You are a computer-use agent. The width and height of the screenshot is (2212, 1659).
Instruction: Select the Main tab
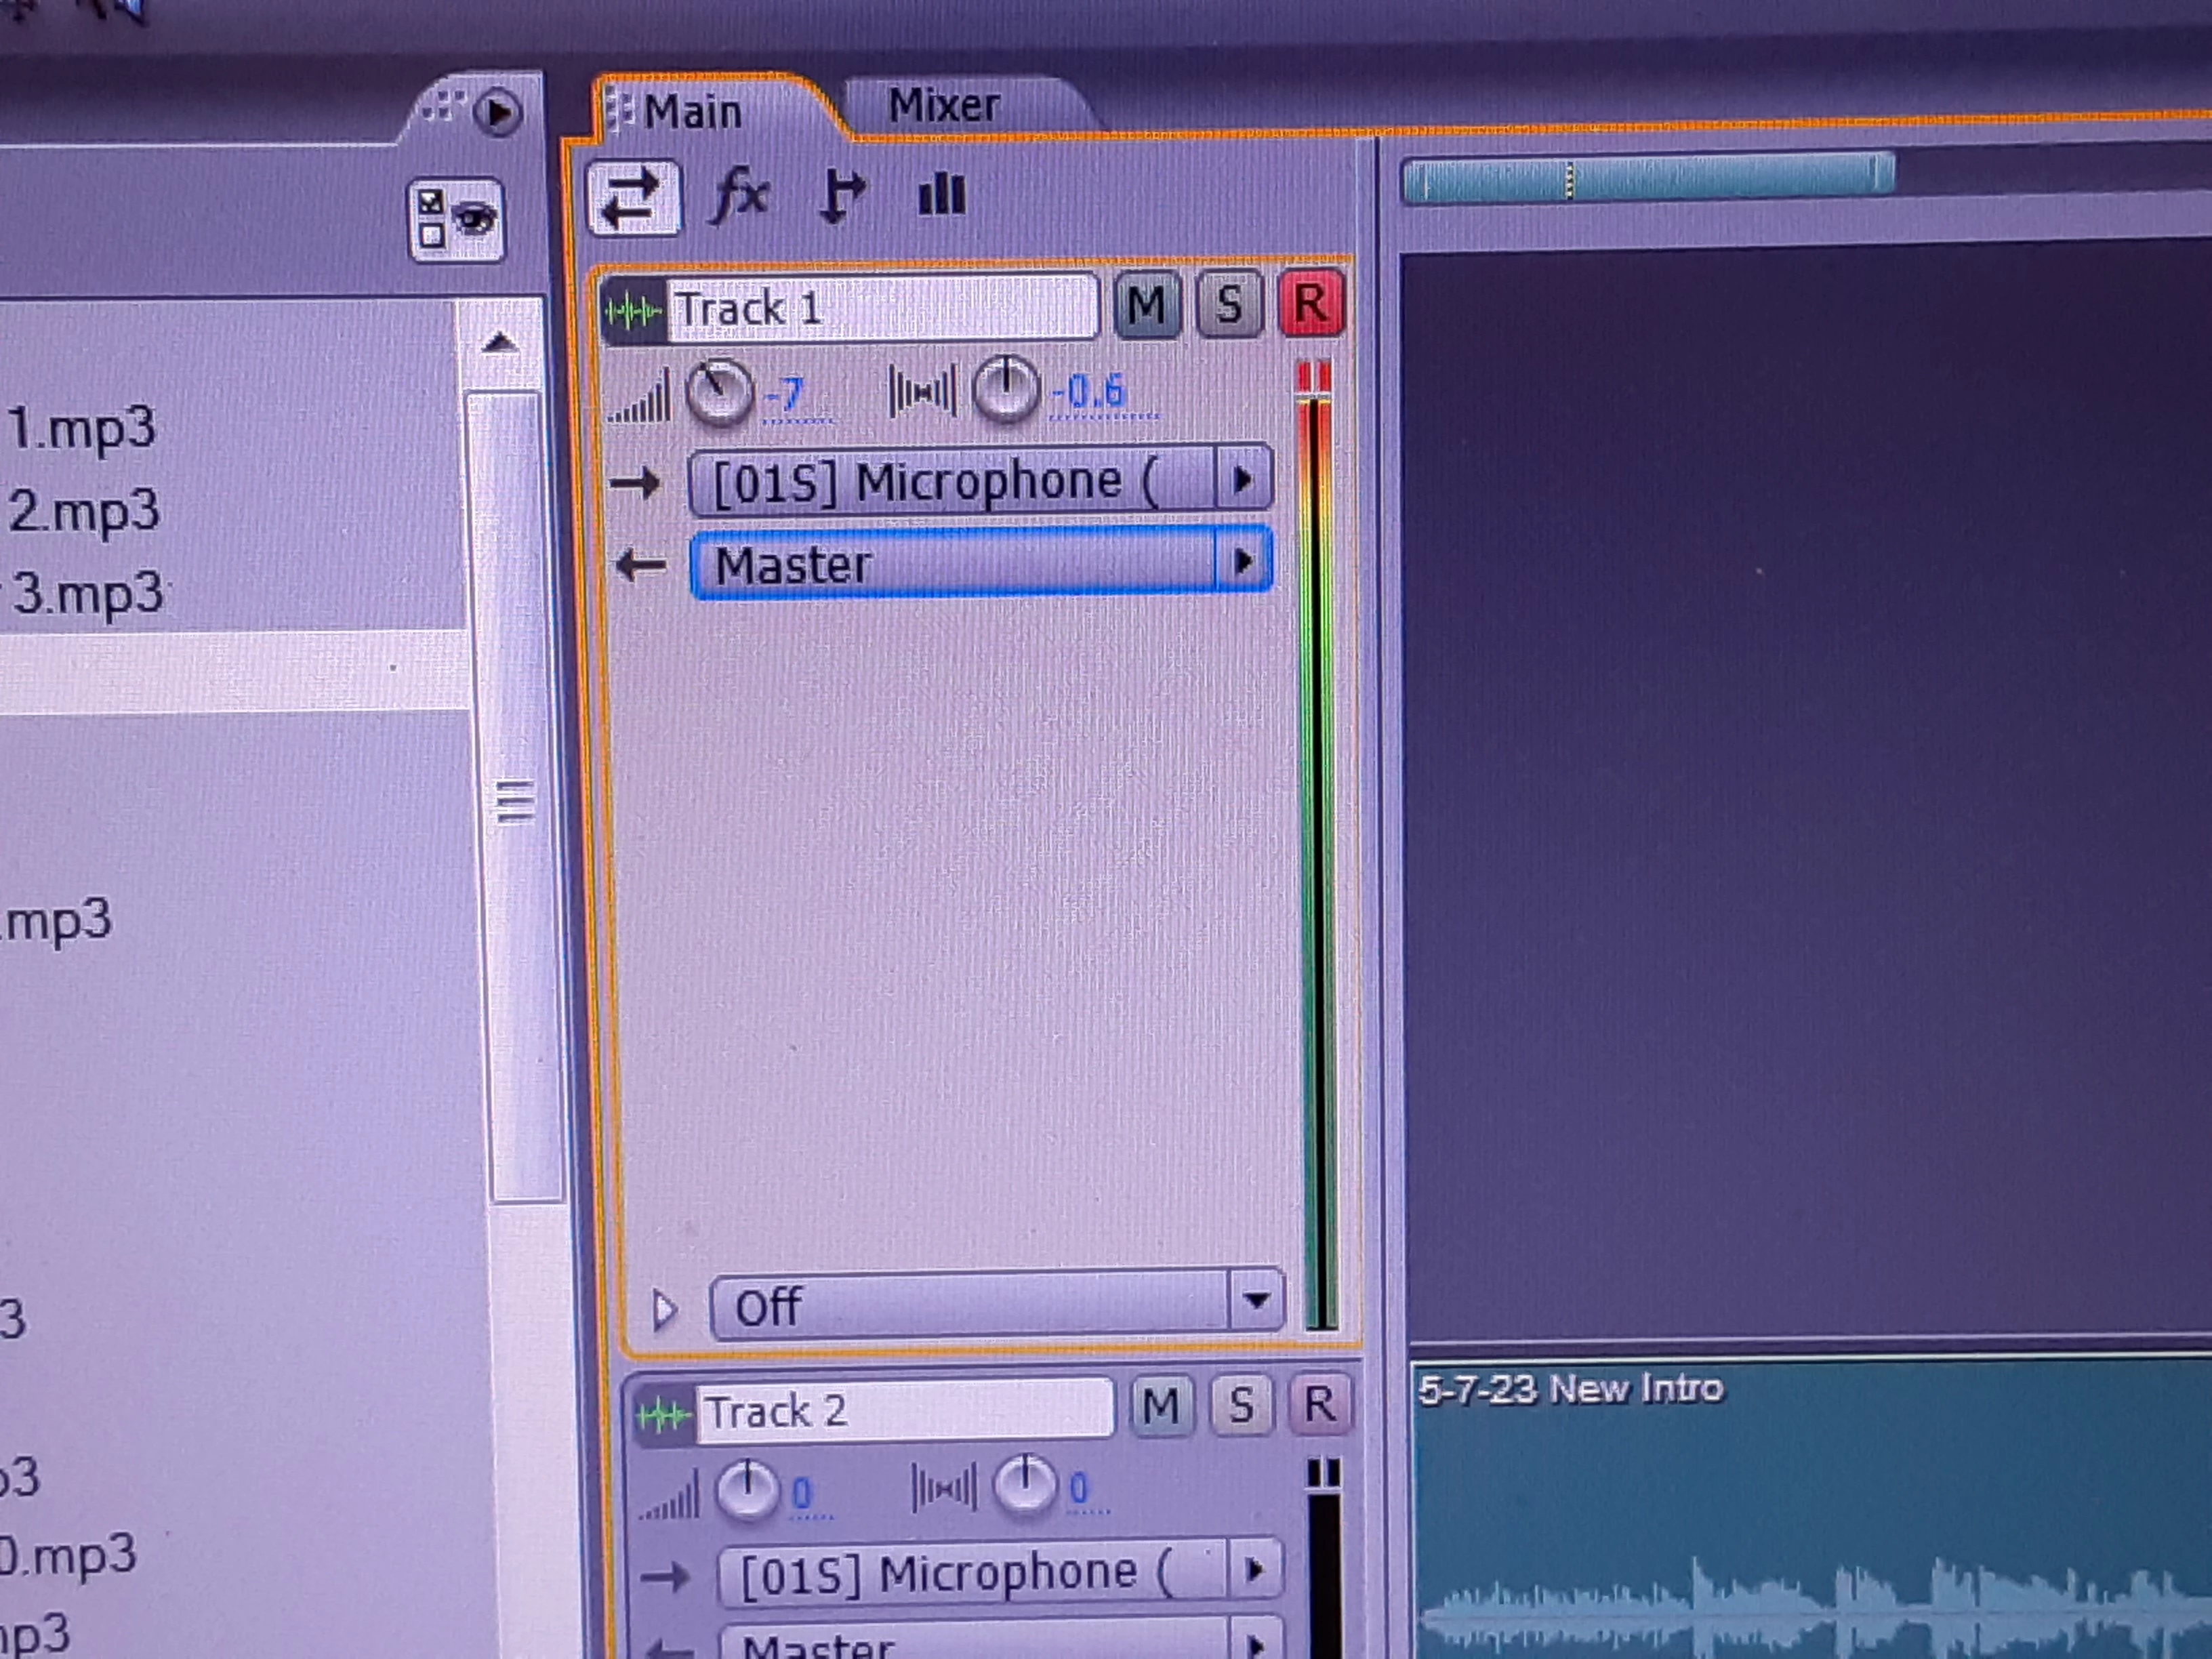pos(692,111)
